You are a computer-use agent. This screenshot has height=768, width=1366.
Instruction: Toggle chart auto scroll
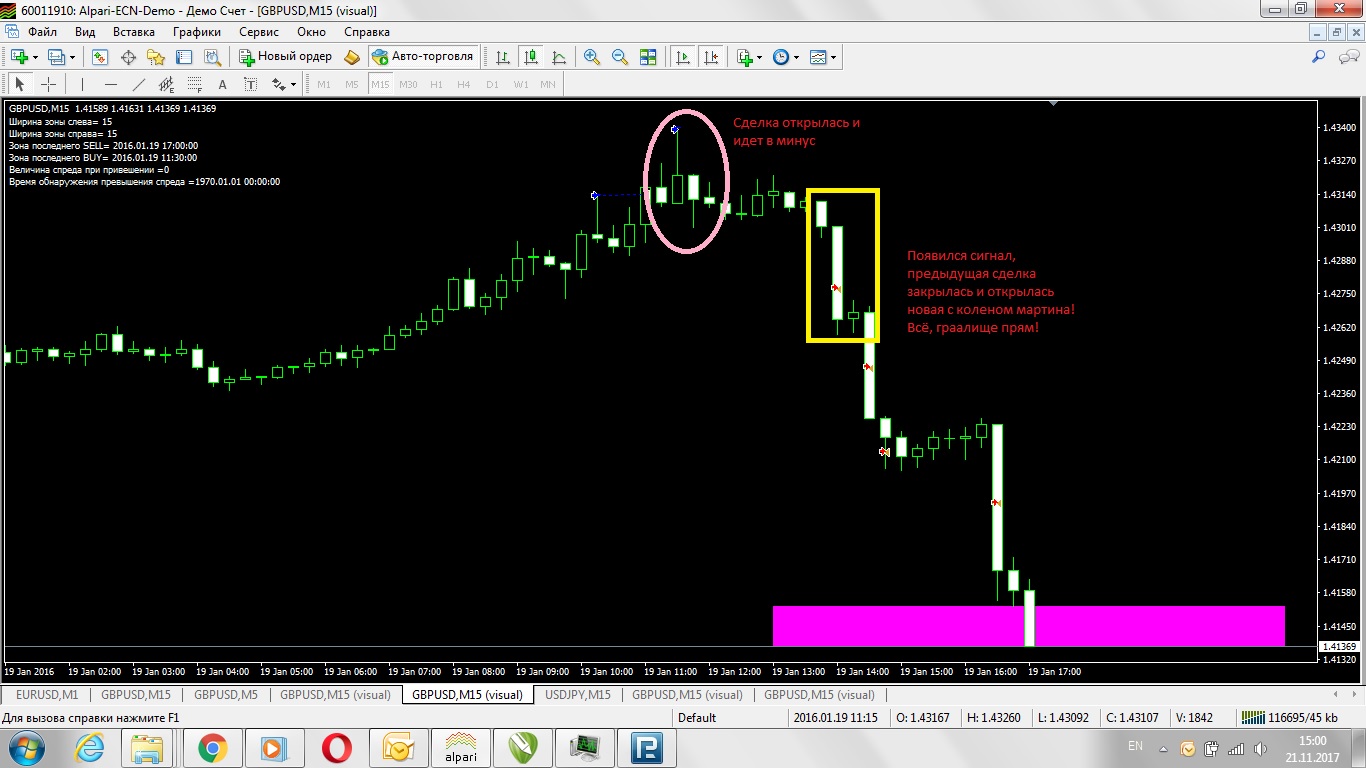point(683,57)
